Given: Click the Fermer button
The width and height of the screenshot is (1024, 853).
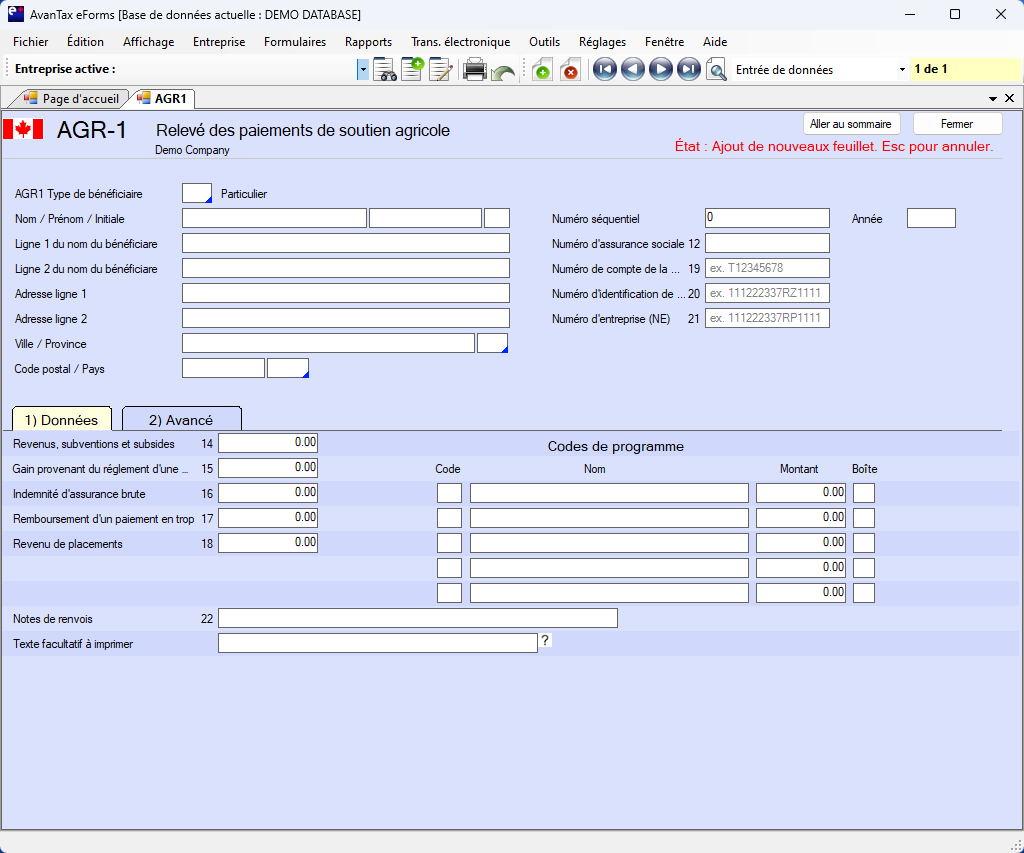Looking at the screenshot, I should point(957,123).
